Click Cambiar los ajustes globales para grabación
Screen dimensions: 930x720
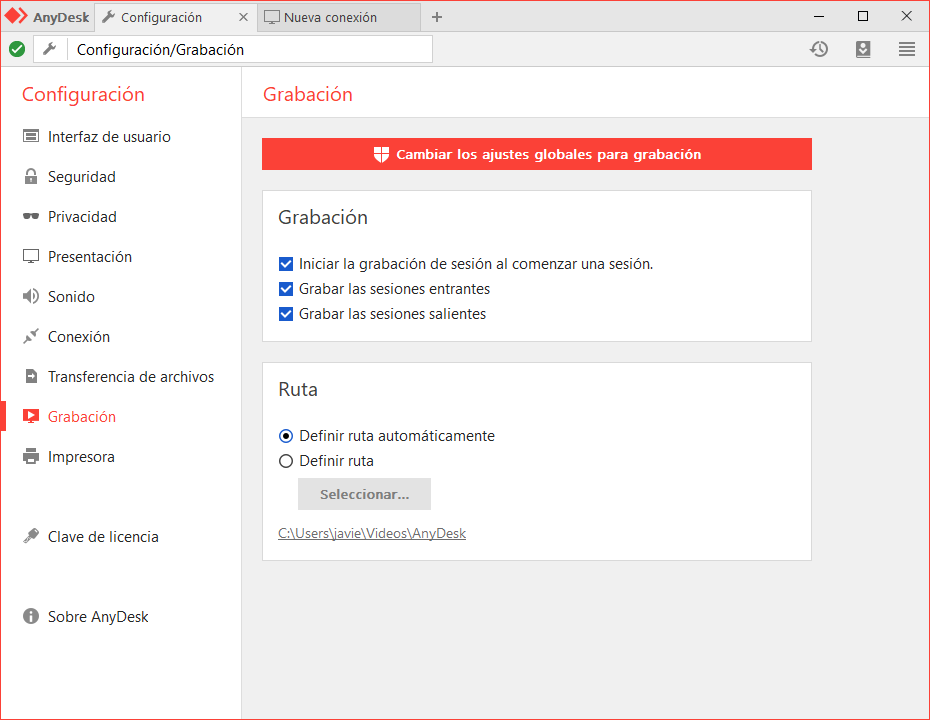tap(537, 154)
